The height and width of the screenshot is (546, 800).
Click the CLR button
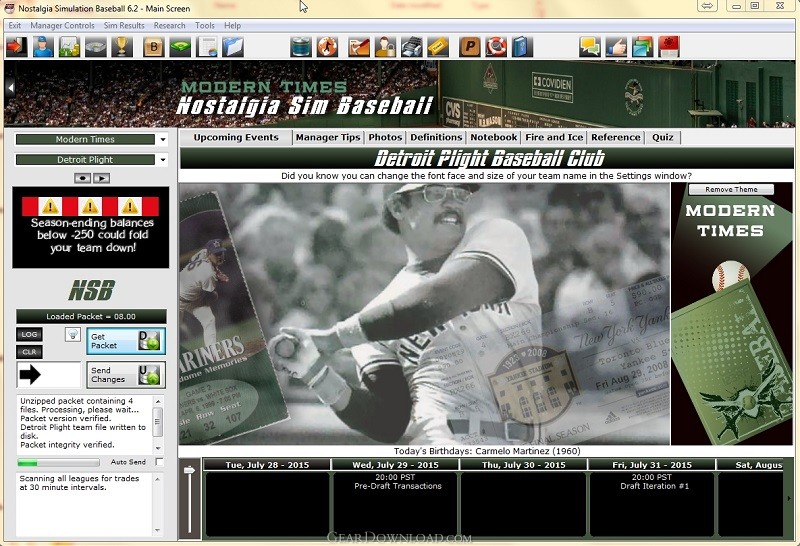(29, 352)
